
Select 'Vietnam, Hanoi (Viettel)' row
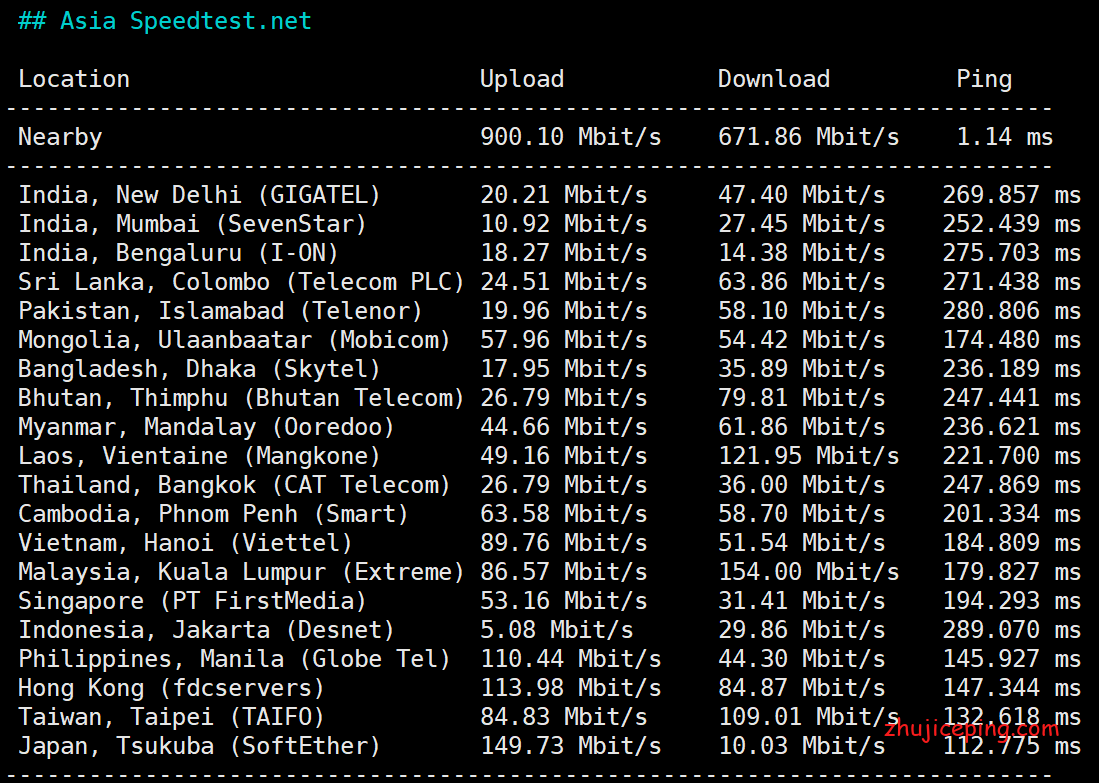point(550,543)
